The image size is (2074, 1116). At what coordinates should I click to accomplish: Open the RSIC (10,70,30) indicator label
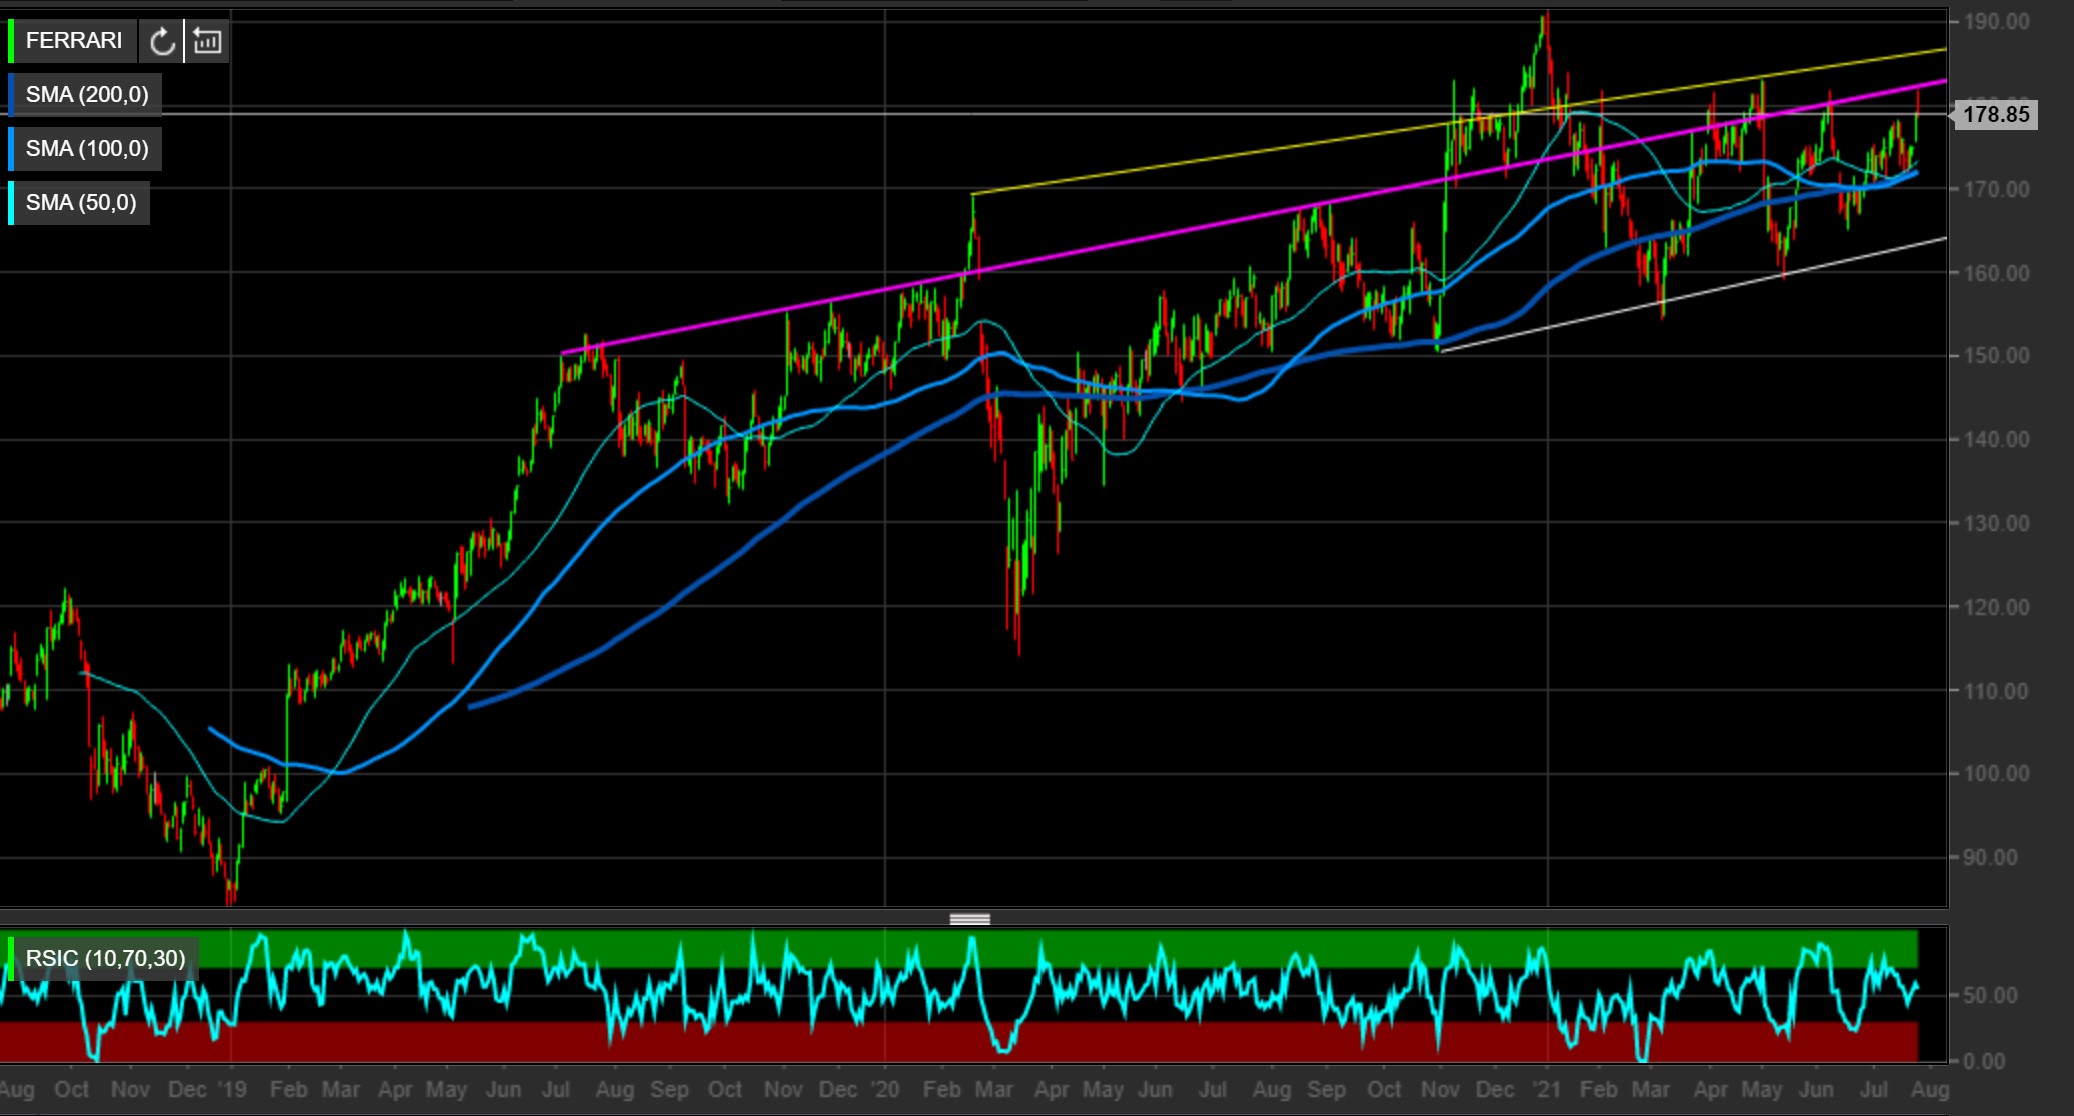105,958
